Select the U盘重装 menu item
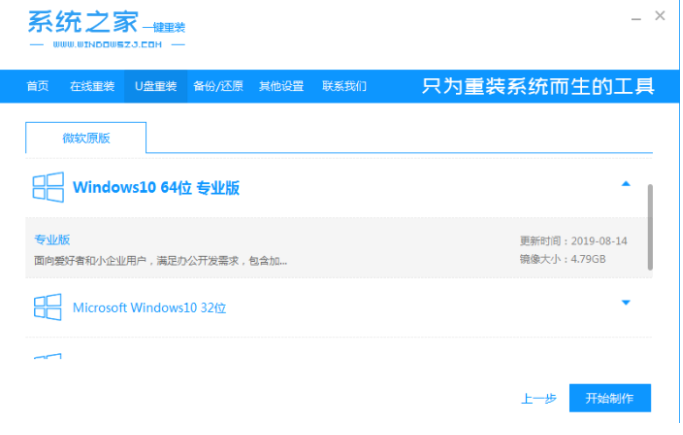Image resolution: width=683 pixels, height=435 pixels. coord(155,86)
